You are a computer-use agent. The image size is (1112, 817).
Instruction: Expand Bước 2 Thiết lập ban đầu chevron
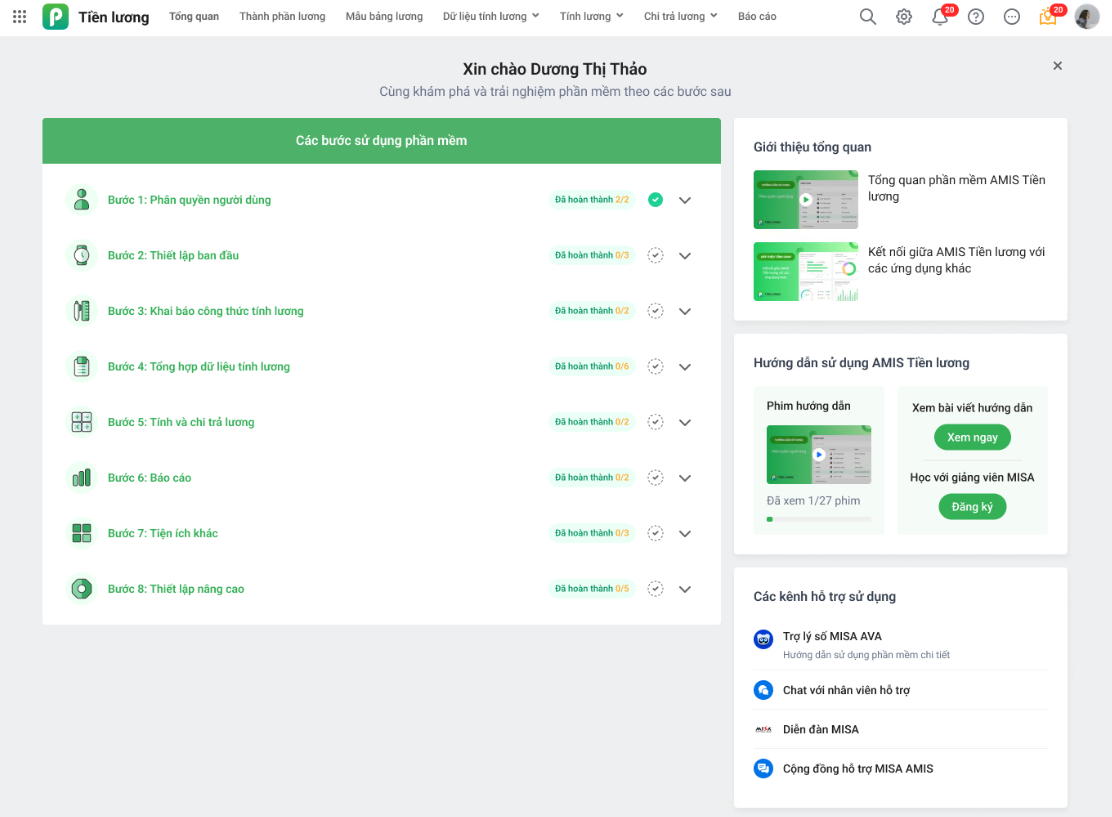point(684,256)
